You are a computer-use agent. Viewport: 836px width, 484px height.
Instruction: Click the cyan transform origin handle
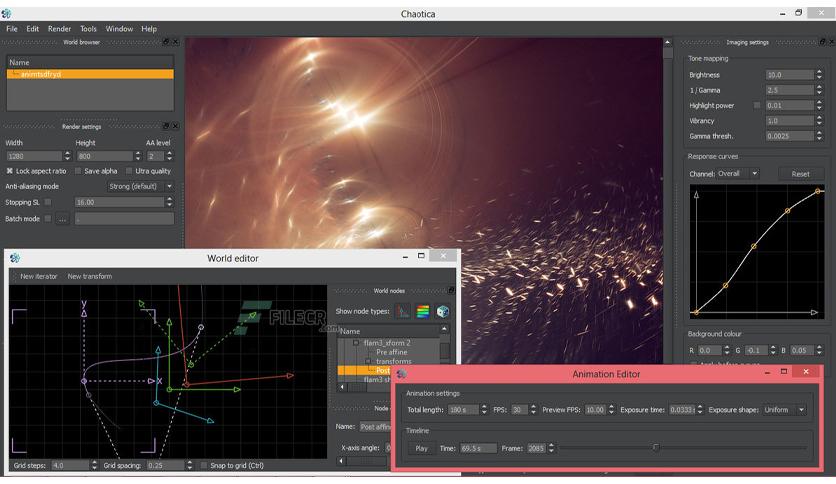click(156, 403)
